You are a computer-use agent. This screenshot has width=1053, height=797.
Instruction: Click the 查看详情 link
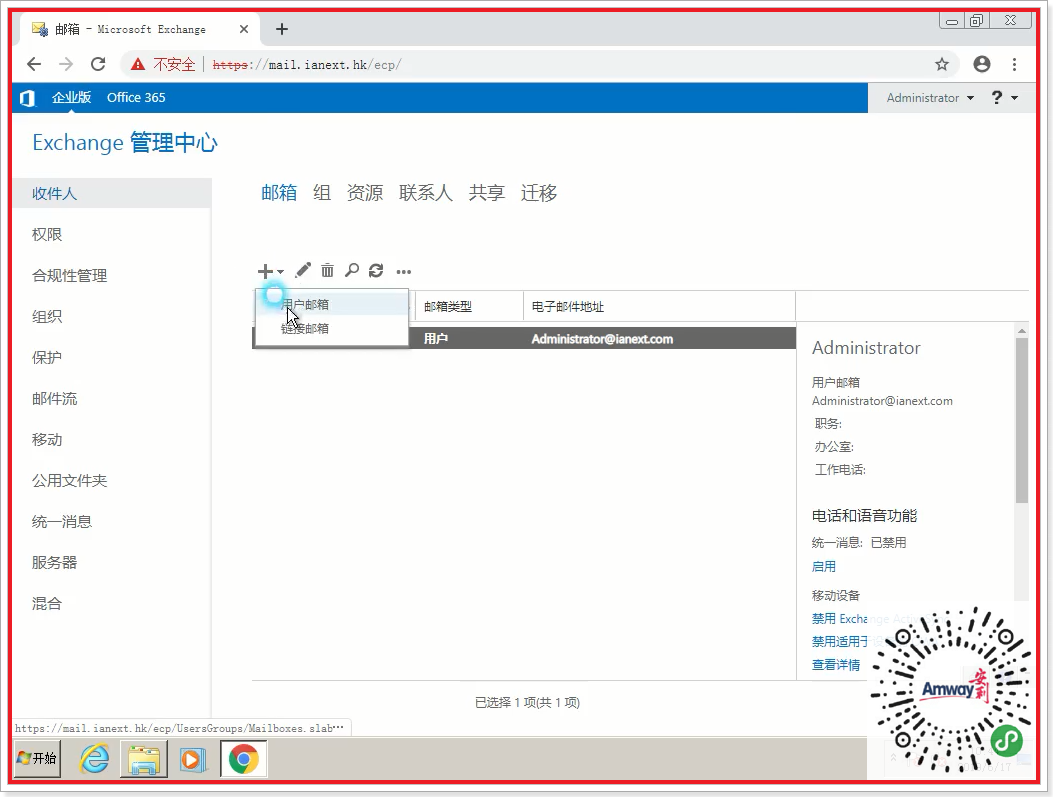click(835, 665)
